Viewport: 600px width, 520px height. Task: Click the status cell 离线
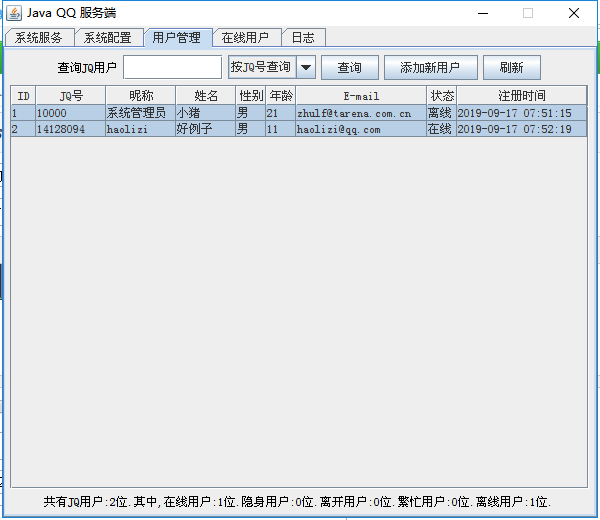(x=442, y=113)
